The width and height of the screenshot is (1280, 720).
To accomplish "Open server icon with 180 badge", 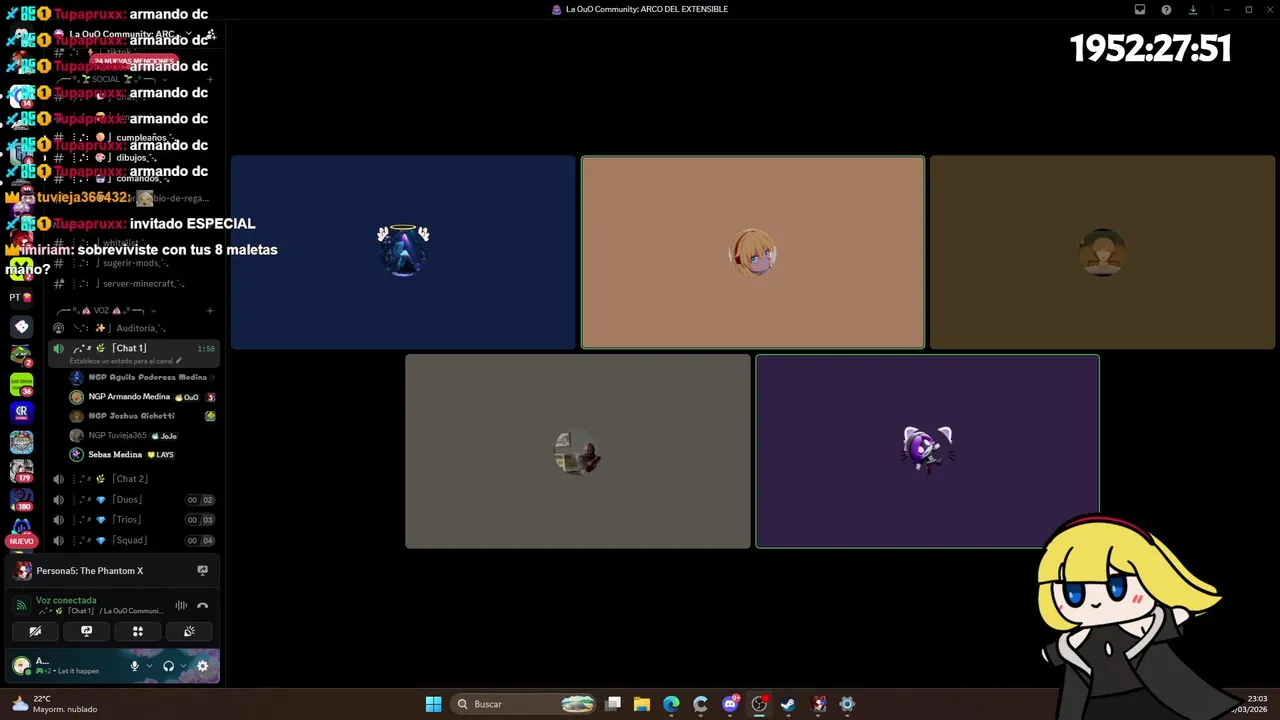I will pos(21,499).
